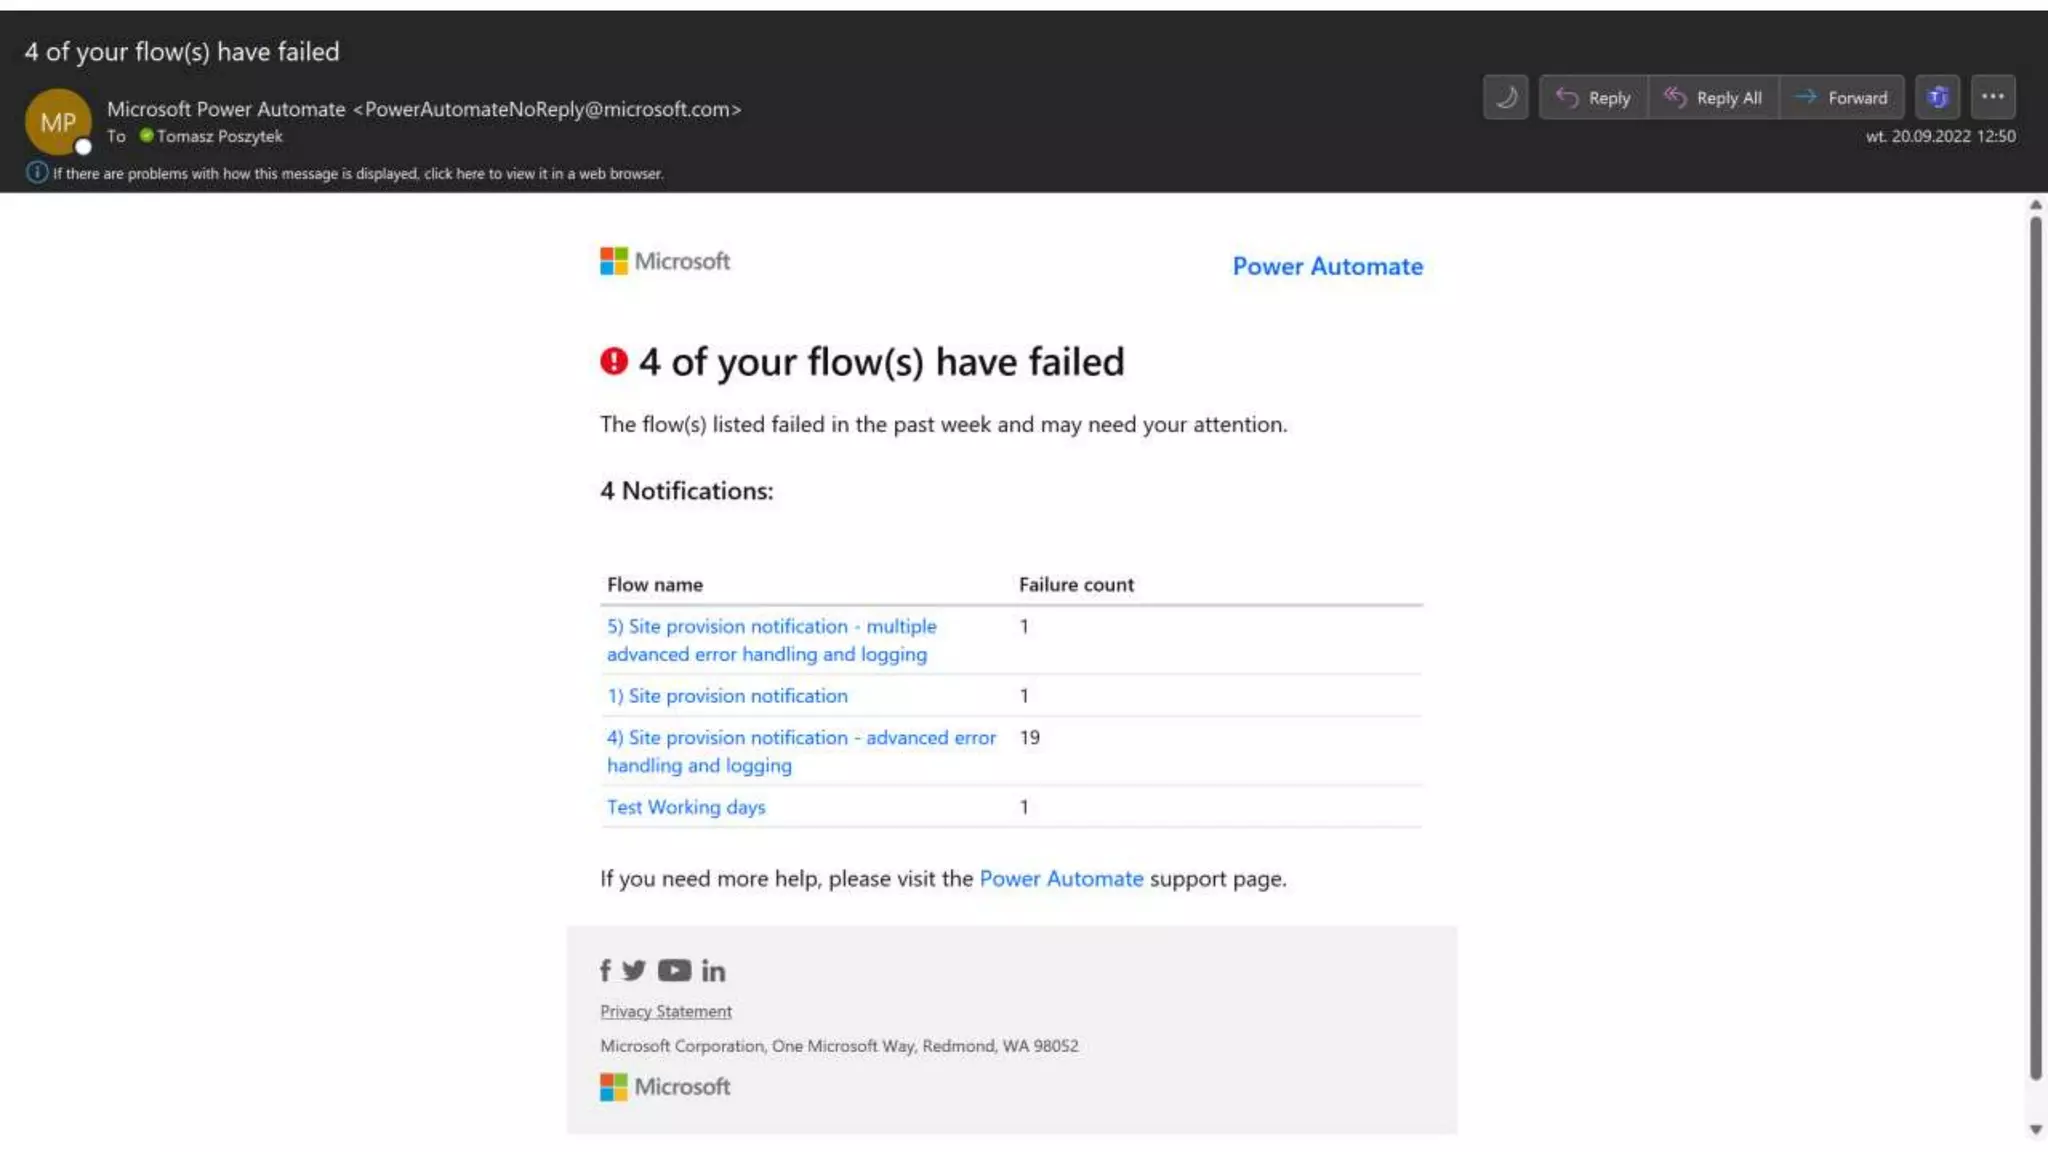Click Reply All in the message header
The width and height of the screenshot is (2048, 1152).
coord(1713,97)
